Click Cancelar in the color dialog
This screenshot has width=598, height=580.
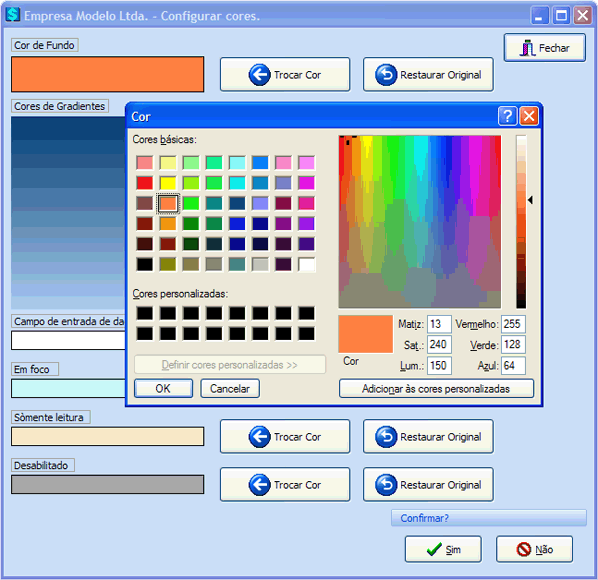(x=230, y=389)
